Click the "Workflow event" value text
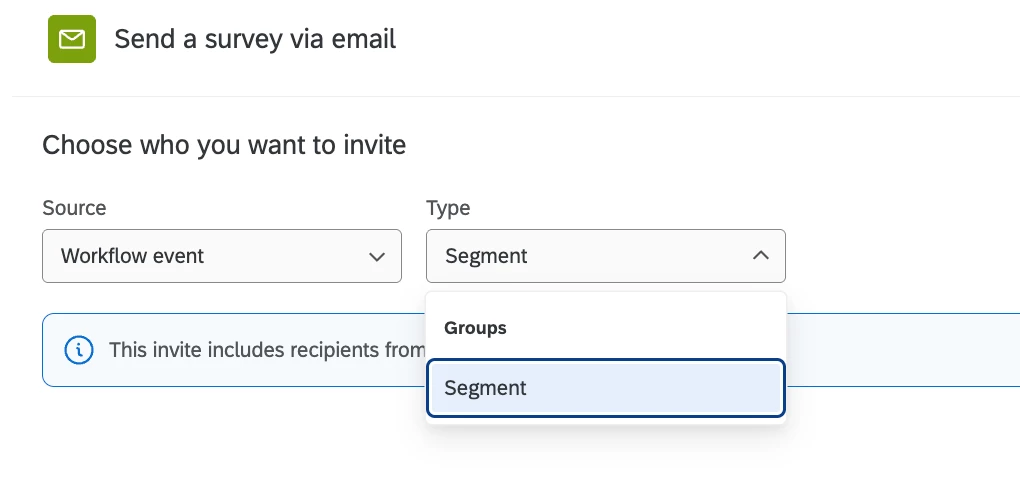The image size is (1020, 480). tap(132, 256)
